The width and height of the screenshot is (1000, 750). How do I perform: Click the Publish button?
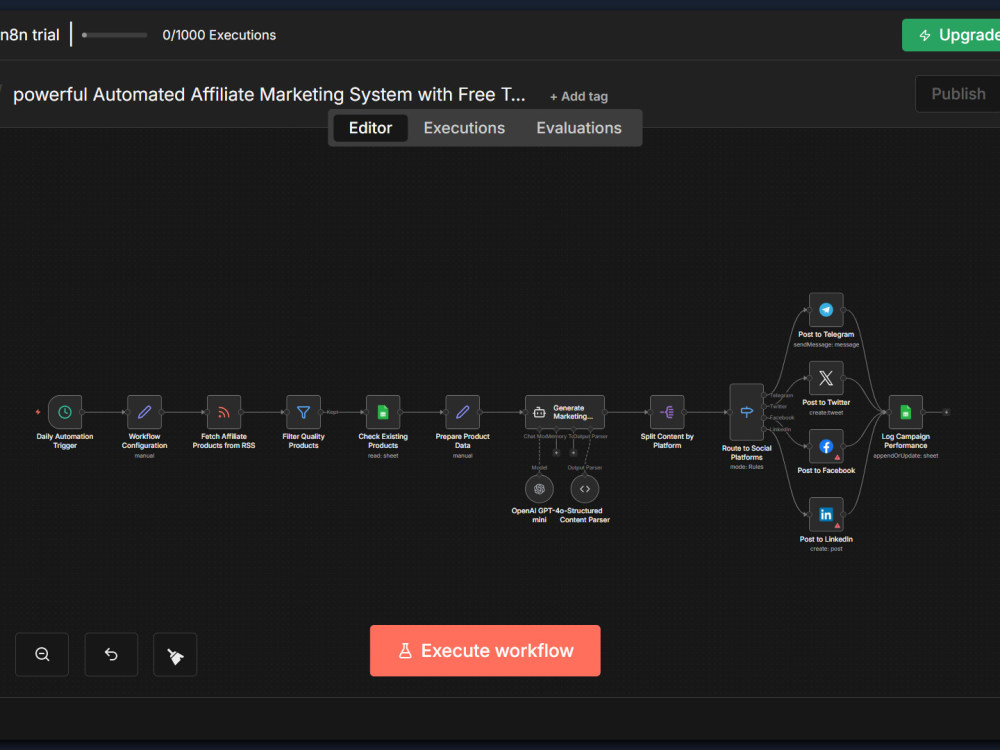(958, 94)
